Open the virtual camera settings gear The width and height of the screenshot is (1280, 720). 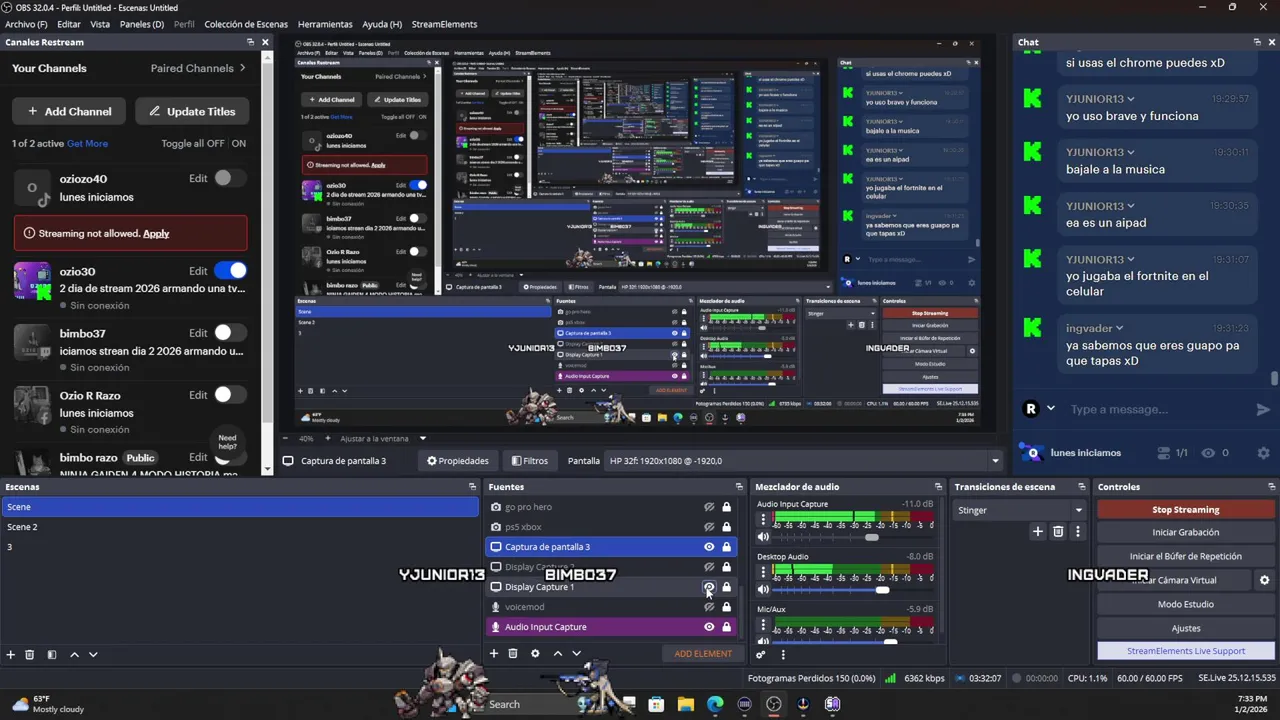[1264, 580]
